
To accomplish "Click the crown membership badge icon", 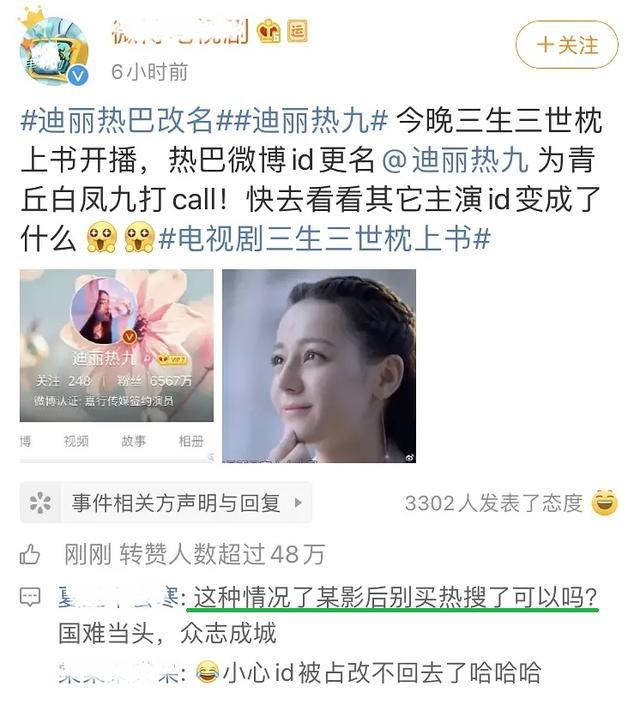I will click(x=269, y=31).
